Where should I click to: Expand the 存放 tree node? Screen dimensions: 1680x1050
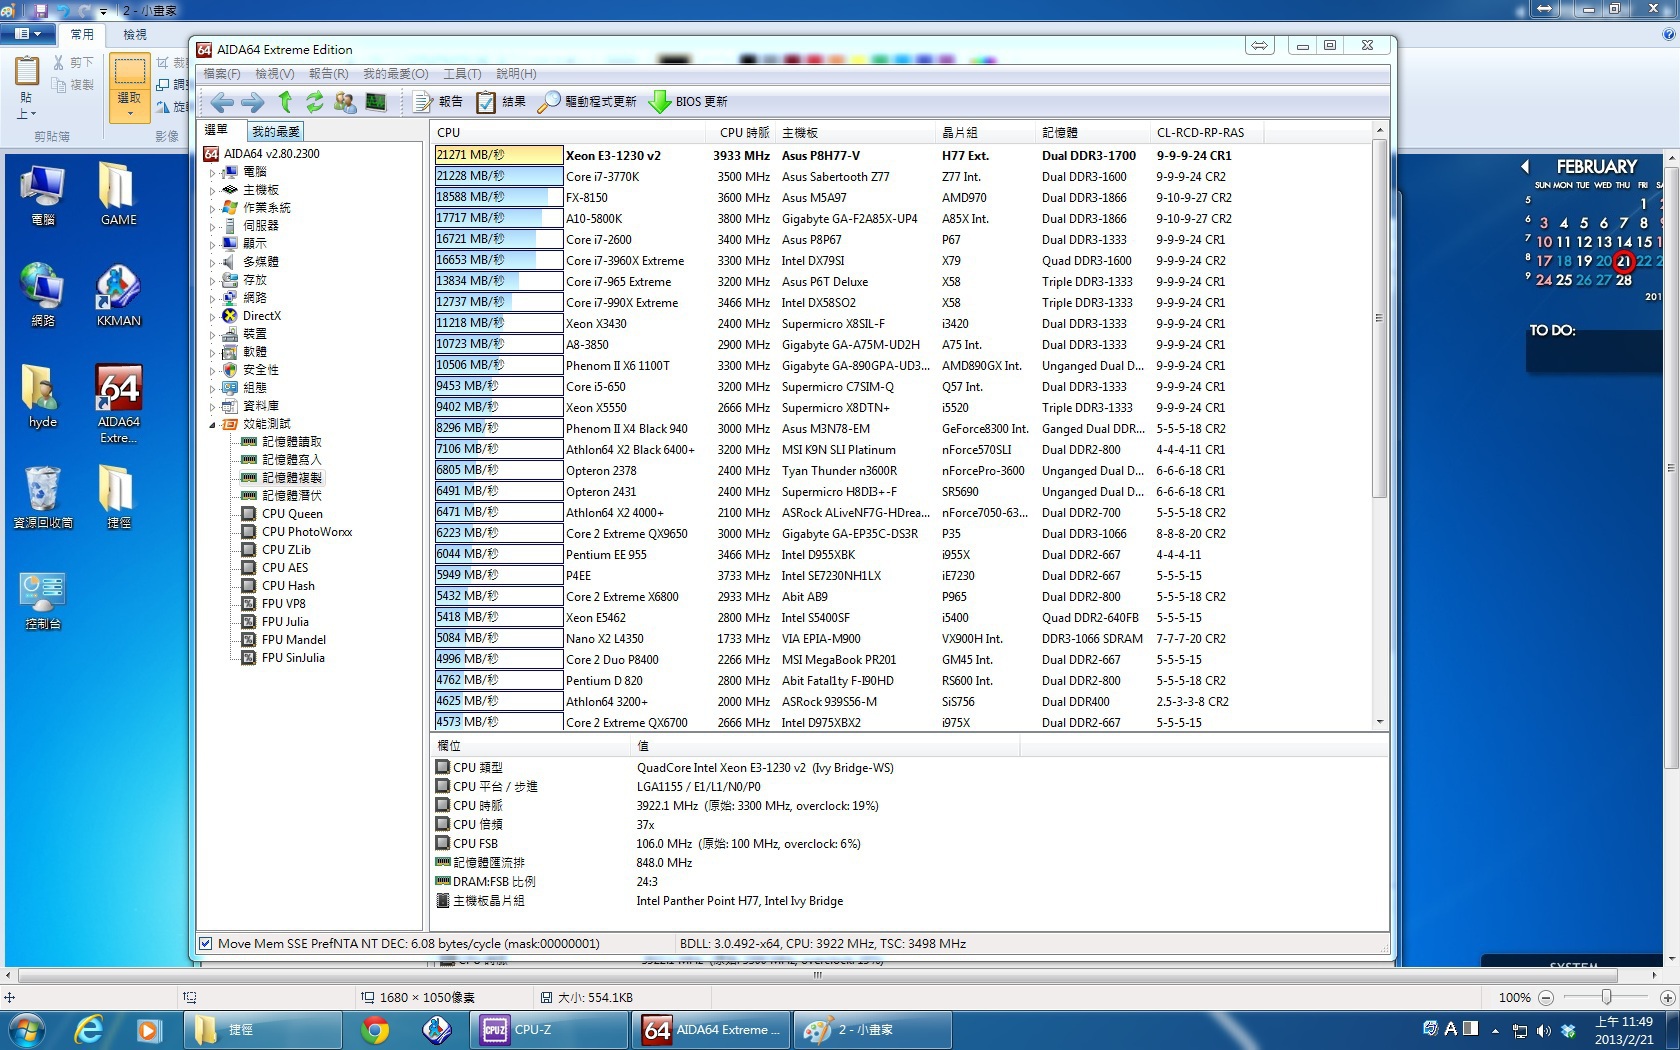(212, 280)
